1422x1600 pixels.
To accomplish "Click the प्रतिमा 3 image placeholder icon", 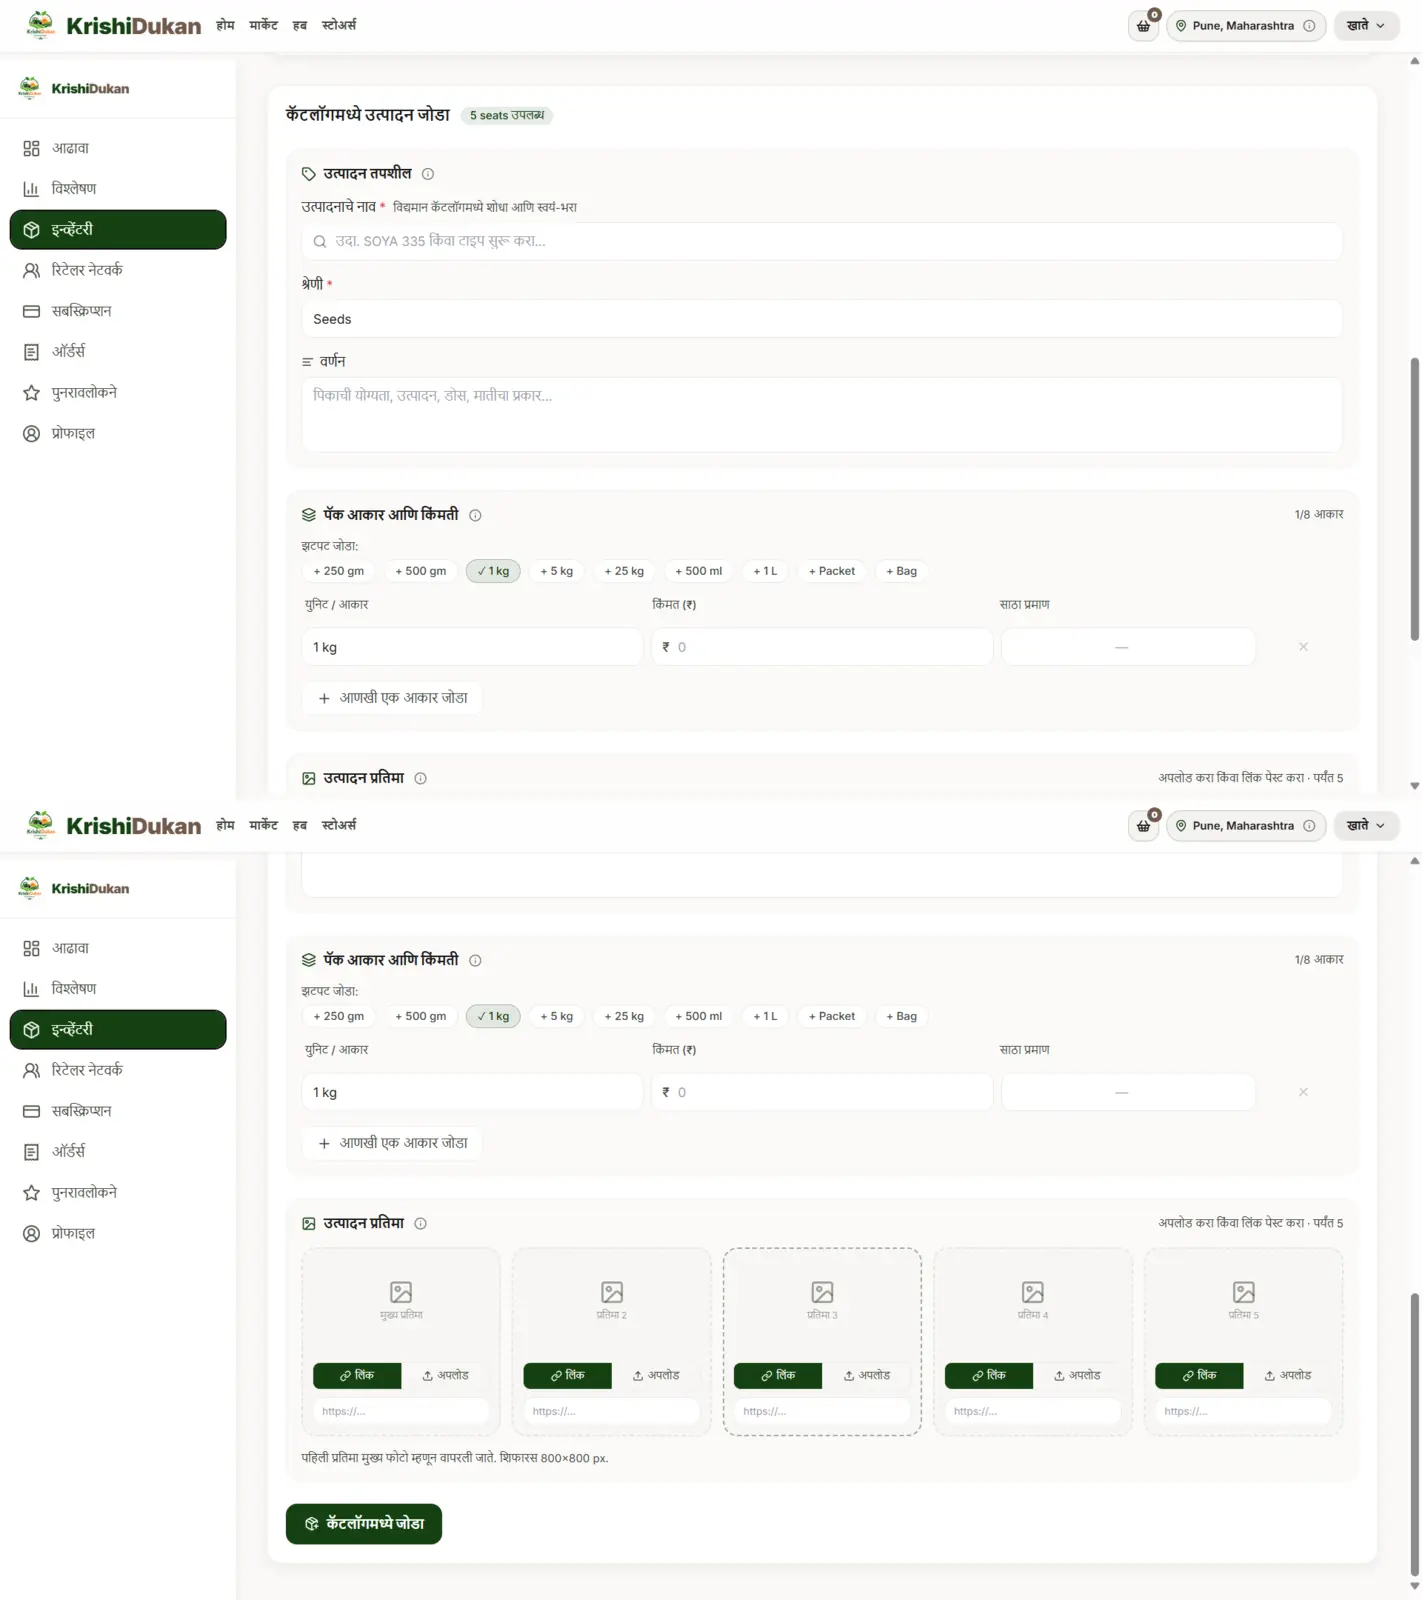I will click(822, 1292).
